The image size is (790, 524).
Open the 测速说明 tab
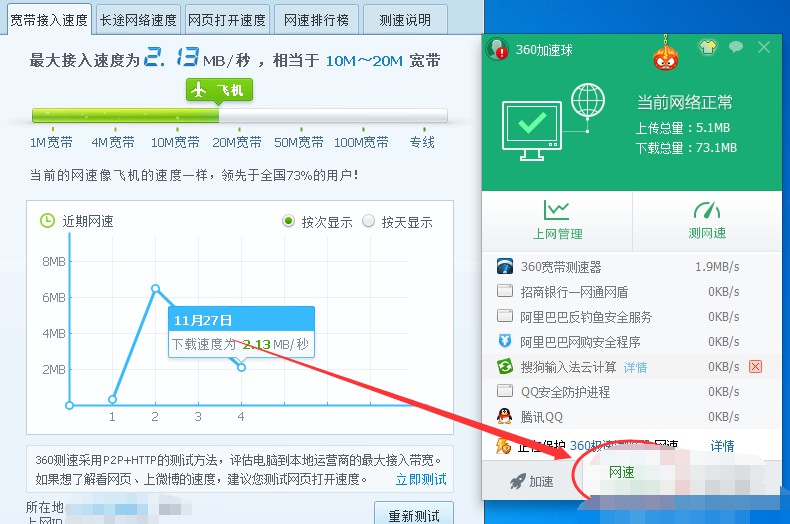tap(405, 19)
